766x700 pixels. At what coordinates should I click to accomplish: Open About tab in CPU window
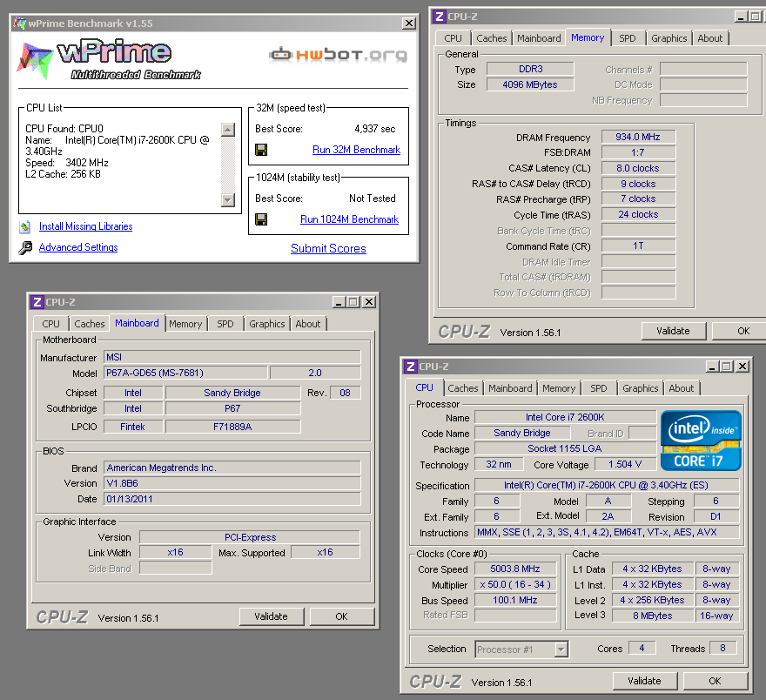(681, 388)
